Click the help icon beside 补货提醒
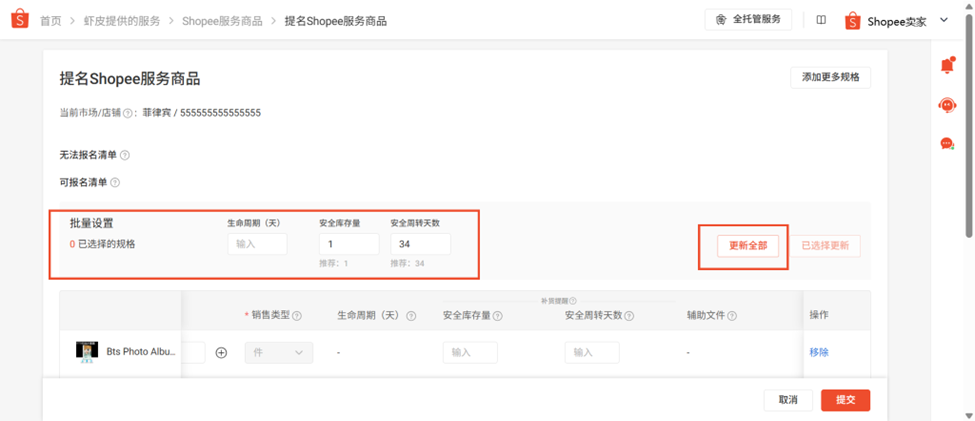This screenshot has width=975, height=421. point(573,301)
